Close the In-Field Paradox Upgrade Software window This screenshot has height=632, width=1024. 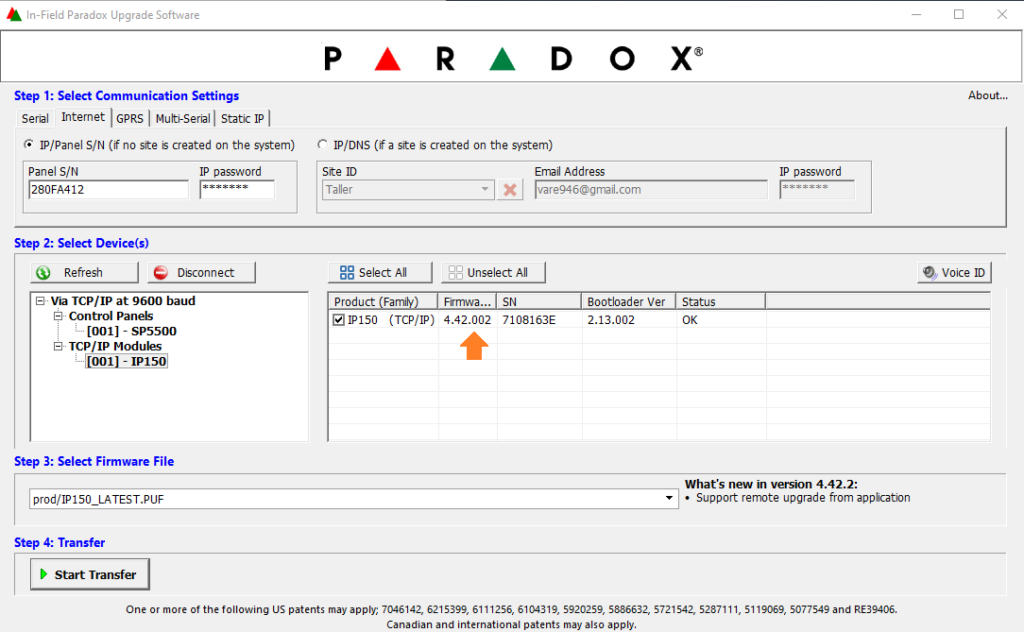(1002, 14)
